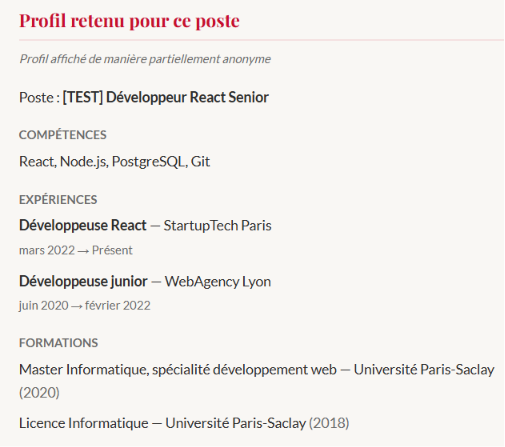This screenshot has width=505, height=447.
Task: Click the job title '[TEST] Développeur React Senior'
Action: tap(166, 97)
